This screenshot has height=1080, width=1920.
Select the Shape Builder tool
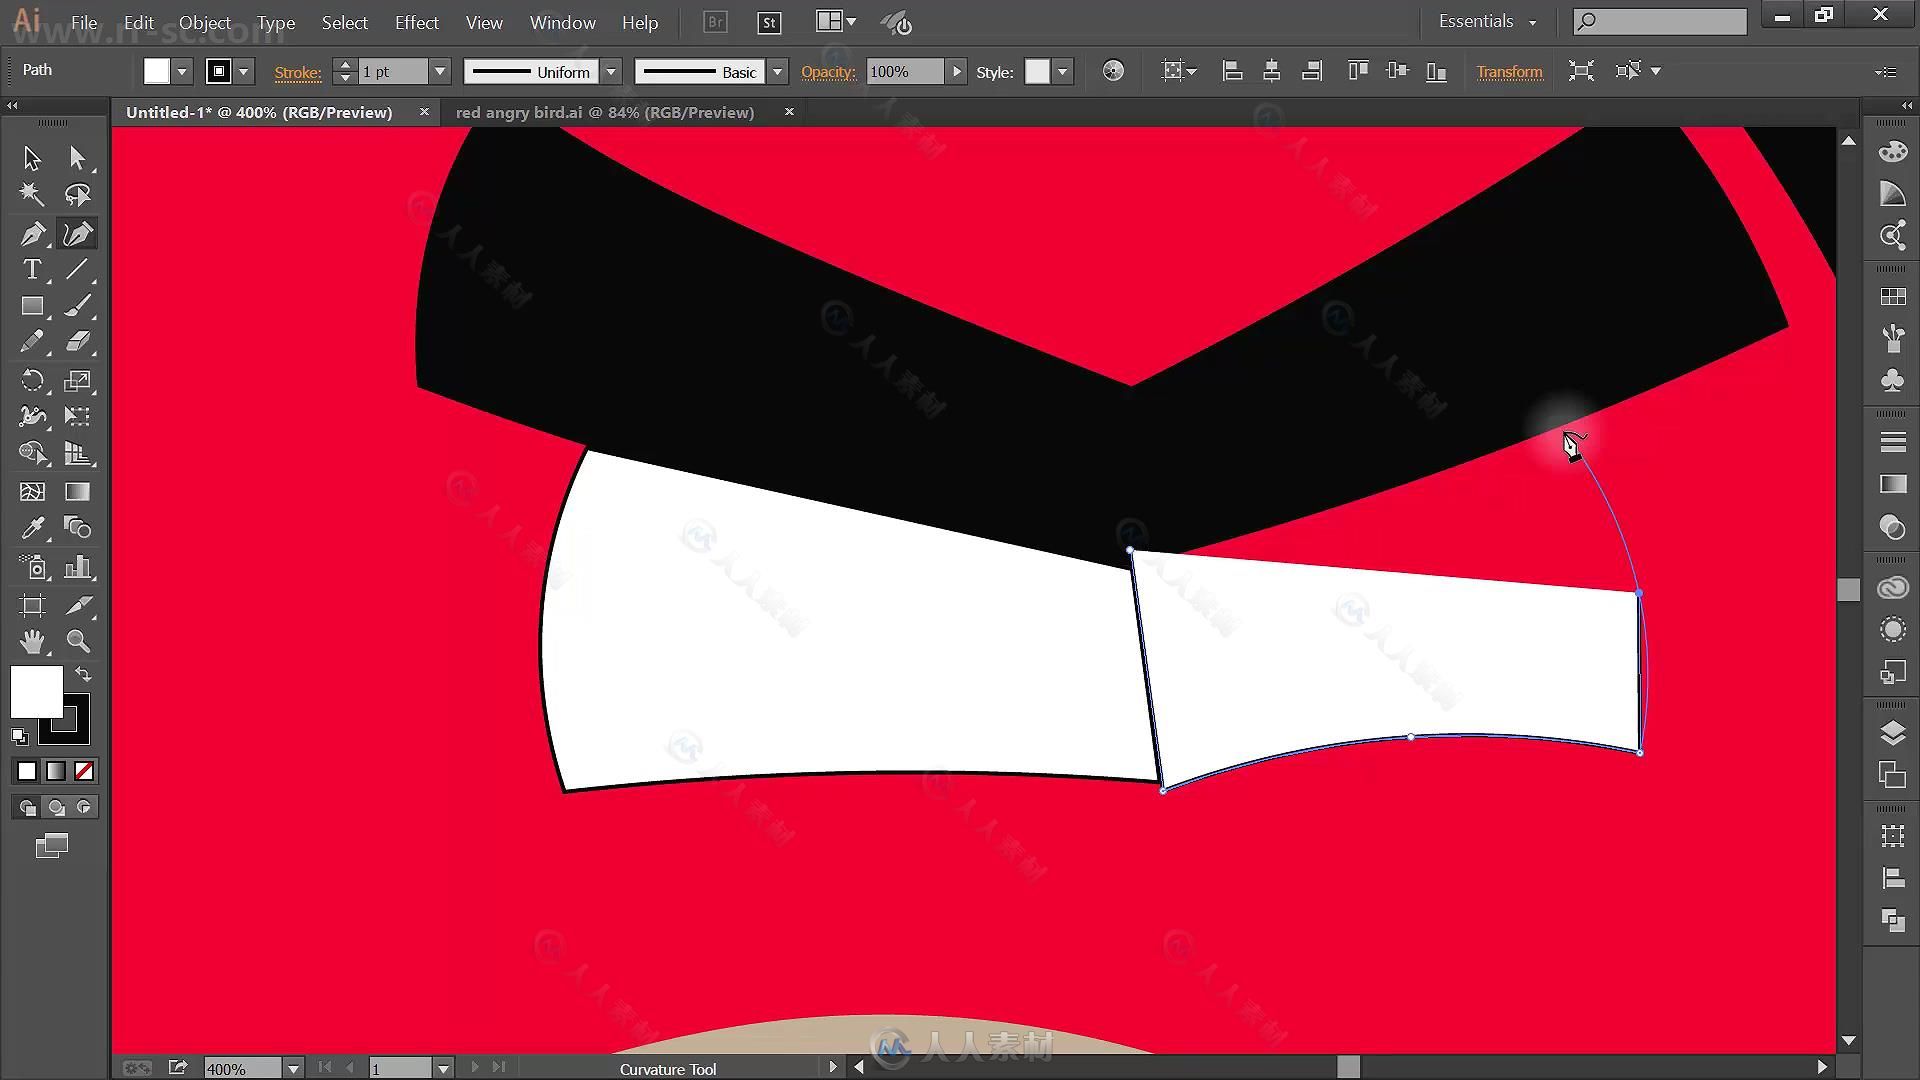[32, 453]
